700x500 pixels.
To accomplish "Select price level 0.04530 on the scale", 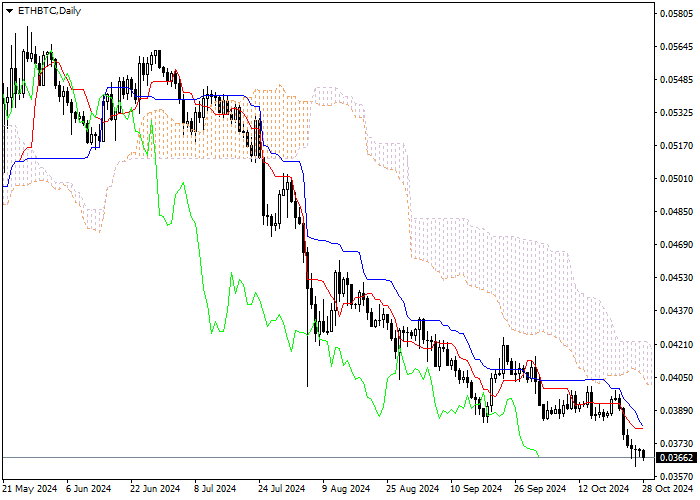I will pos(676,277).
